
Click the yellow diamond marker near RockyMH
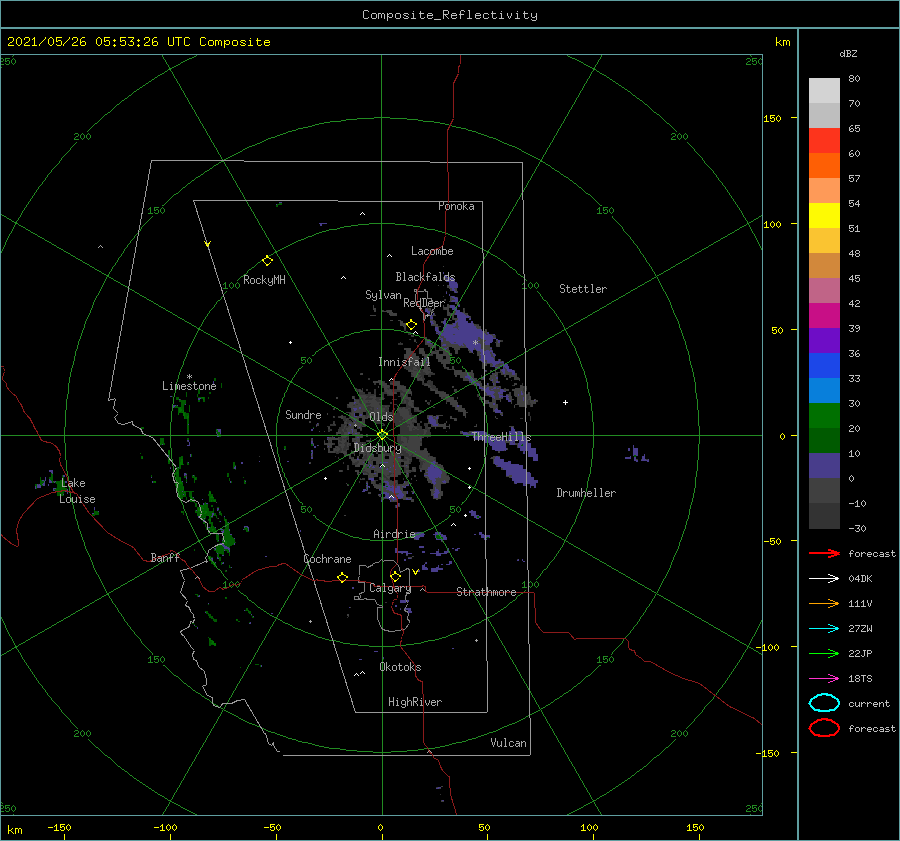tap(267, 261)
